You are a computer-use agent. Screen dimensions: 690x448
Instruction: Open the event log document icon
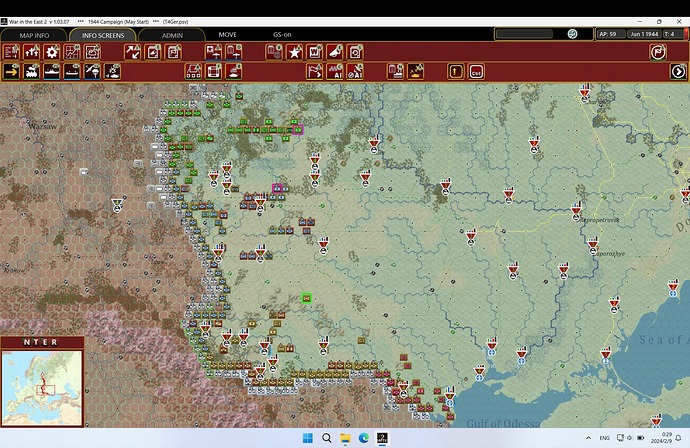click(153, 52)
